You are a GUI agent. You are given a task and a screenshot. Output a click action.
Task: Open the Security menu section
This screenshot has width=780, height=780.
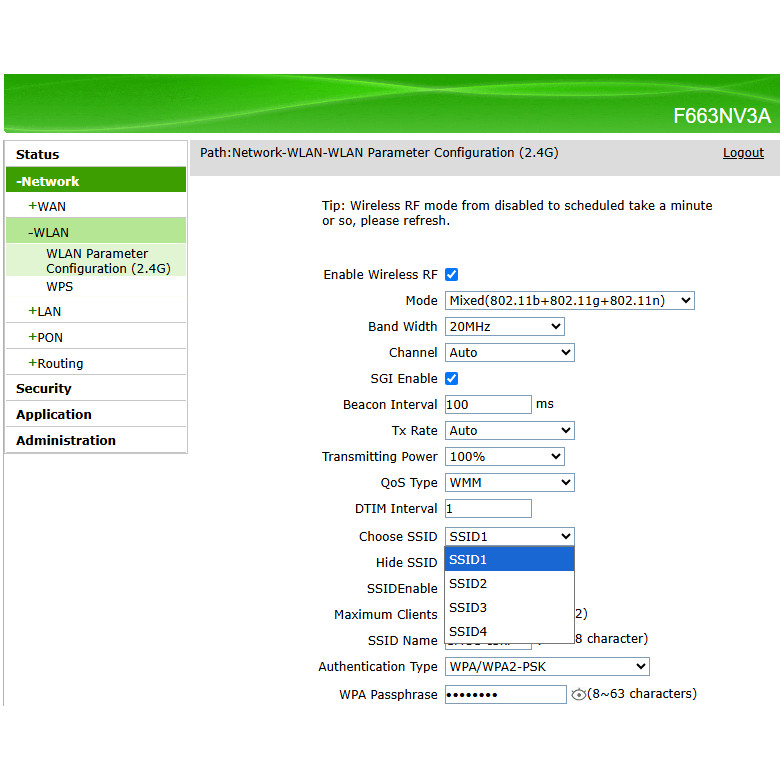click(x=44, y=389)
